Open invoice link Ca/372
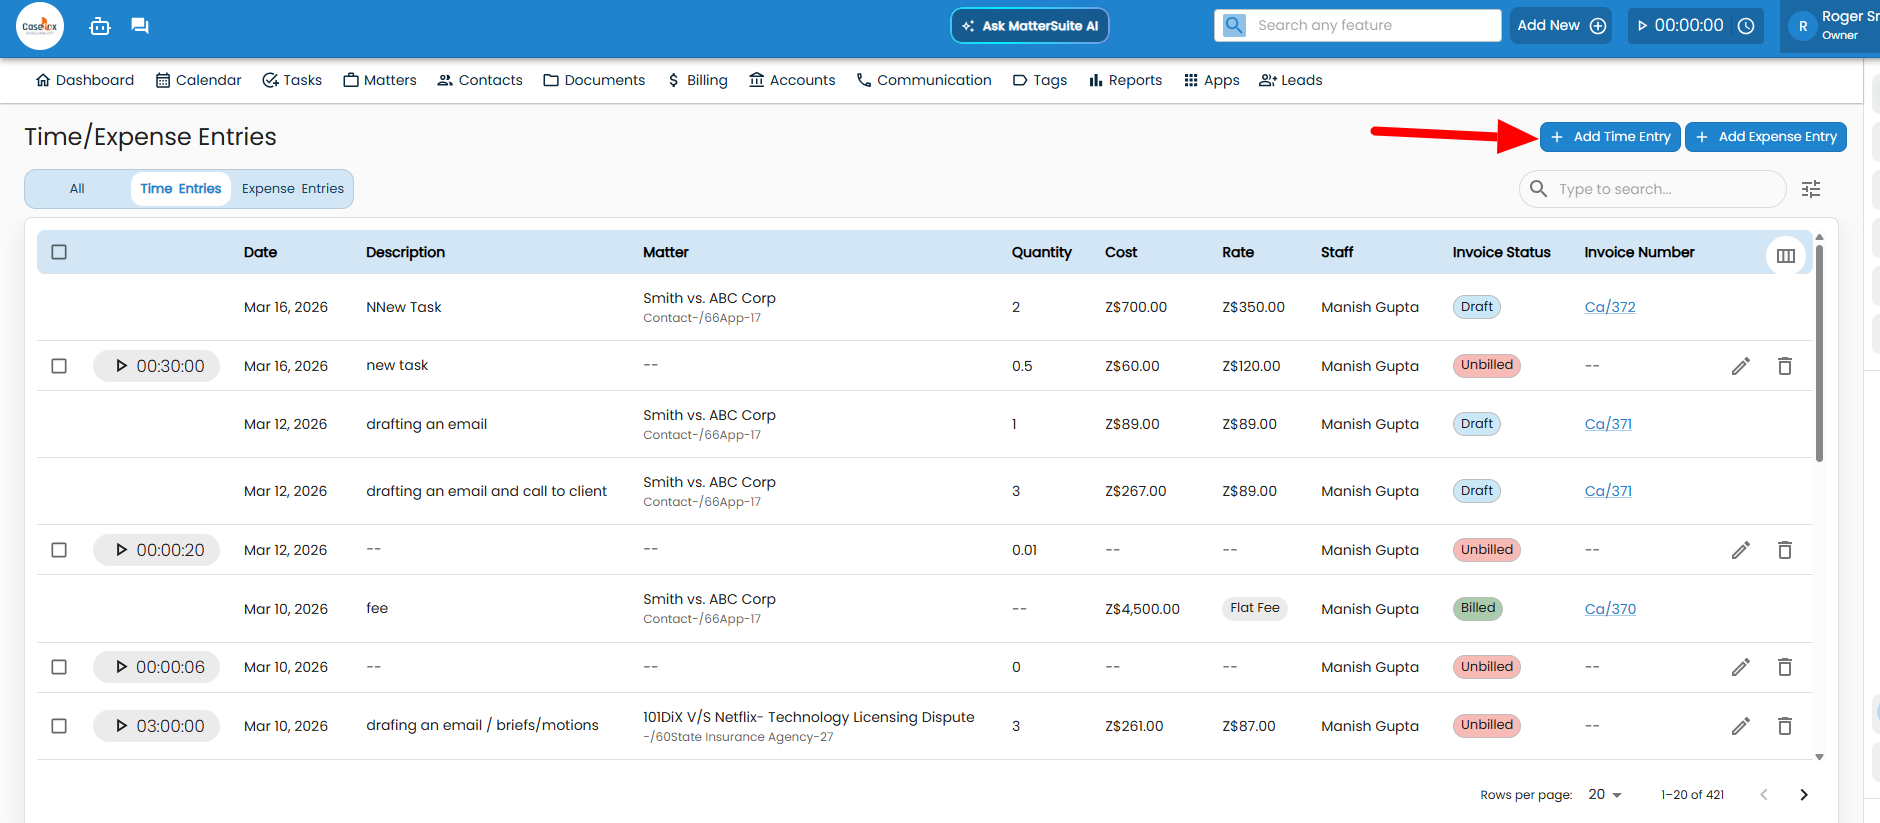1880x823 pixels. (1609, 307)
